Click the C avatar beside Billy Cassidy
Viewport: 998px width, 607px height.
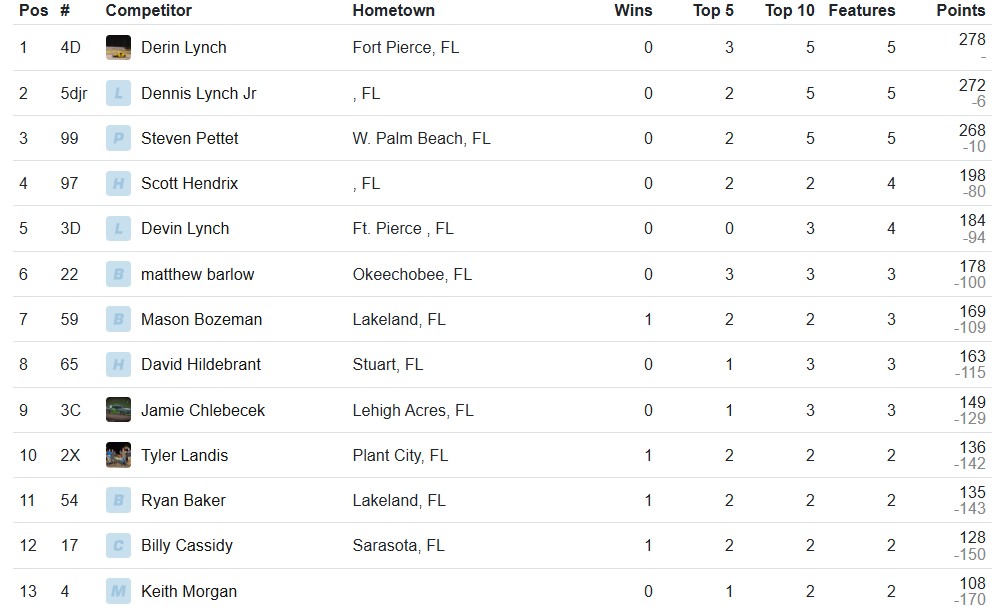[x=118, y=545]
